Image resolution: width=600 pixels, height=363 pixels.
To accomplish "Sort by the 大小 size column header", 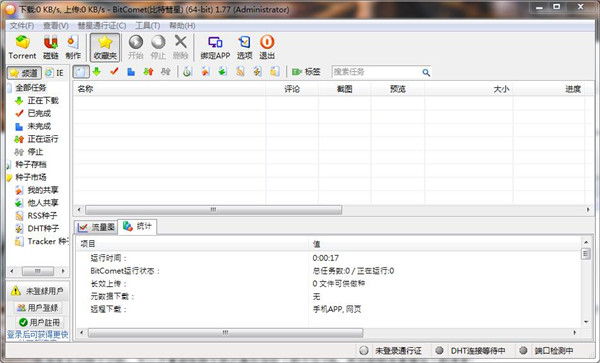I will (x=468, y=89).
